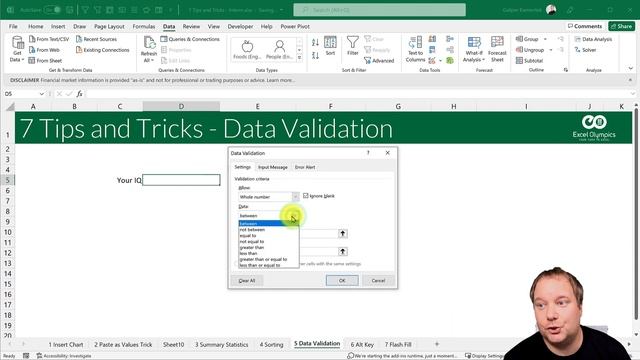Image resolution: width=640 pixels, height=360 pixels.
Task: Select column F header
Action: coord(331,107)
